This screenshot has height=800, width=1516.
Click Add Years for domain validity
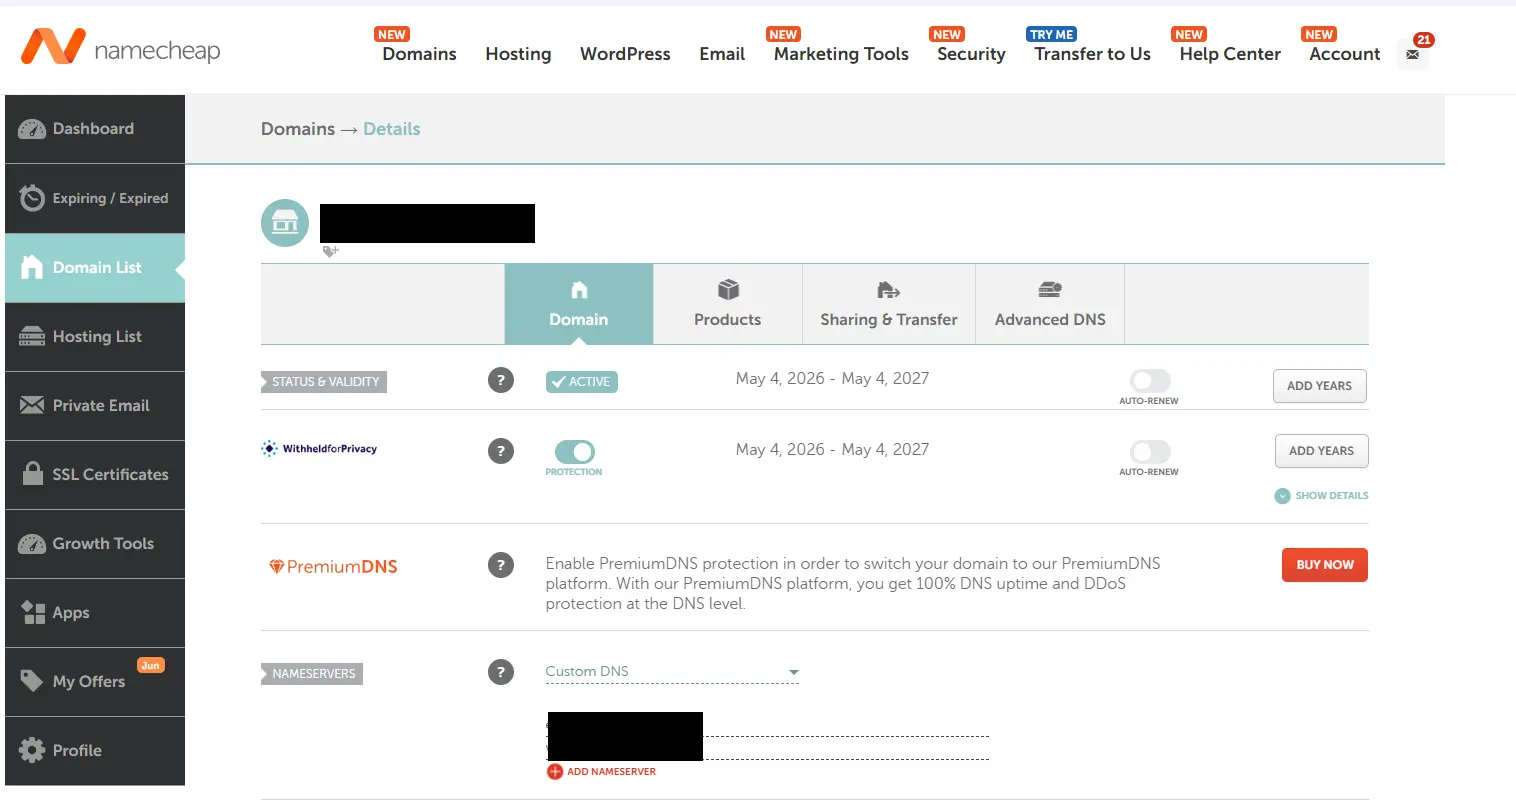(1320, 386)
